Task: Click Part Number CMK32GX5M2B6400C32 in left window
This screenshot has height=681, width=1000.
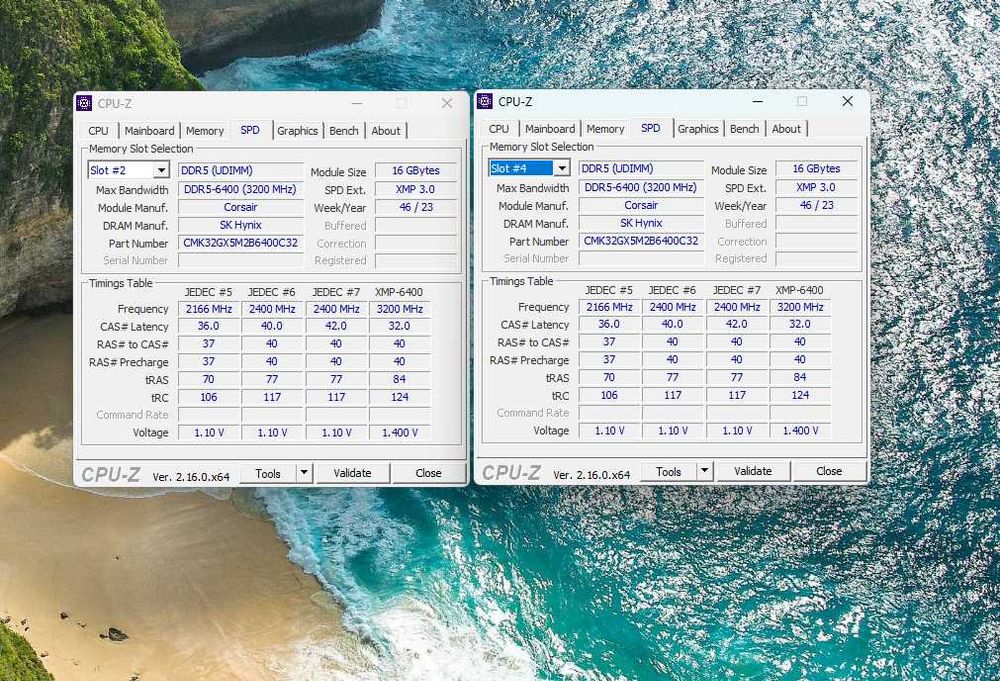Action: 240,243
